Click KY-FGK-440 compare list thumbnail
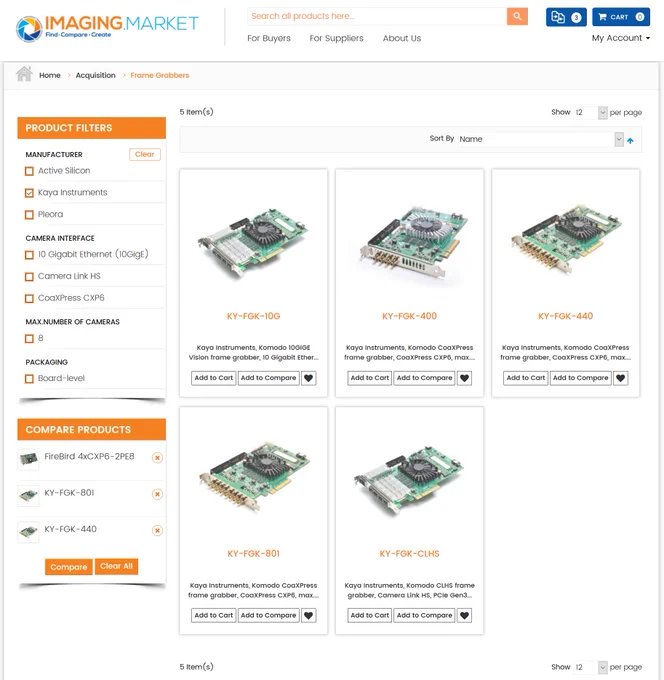The width and height of the screenshot is (664, 680). [x=29, y=532]
